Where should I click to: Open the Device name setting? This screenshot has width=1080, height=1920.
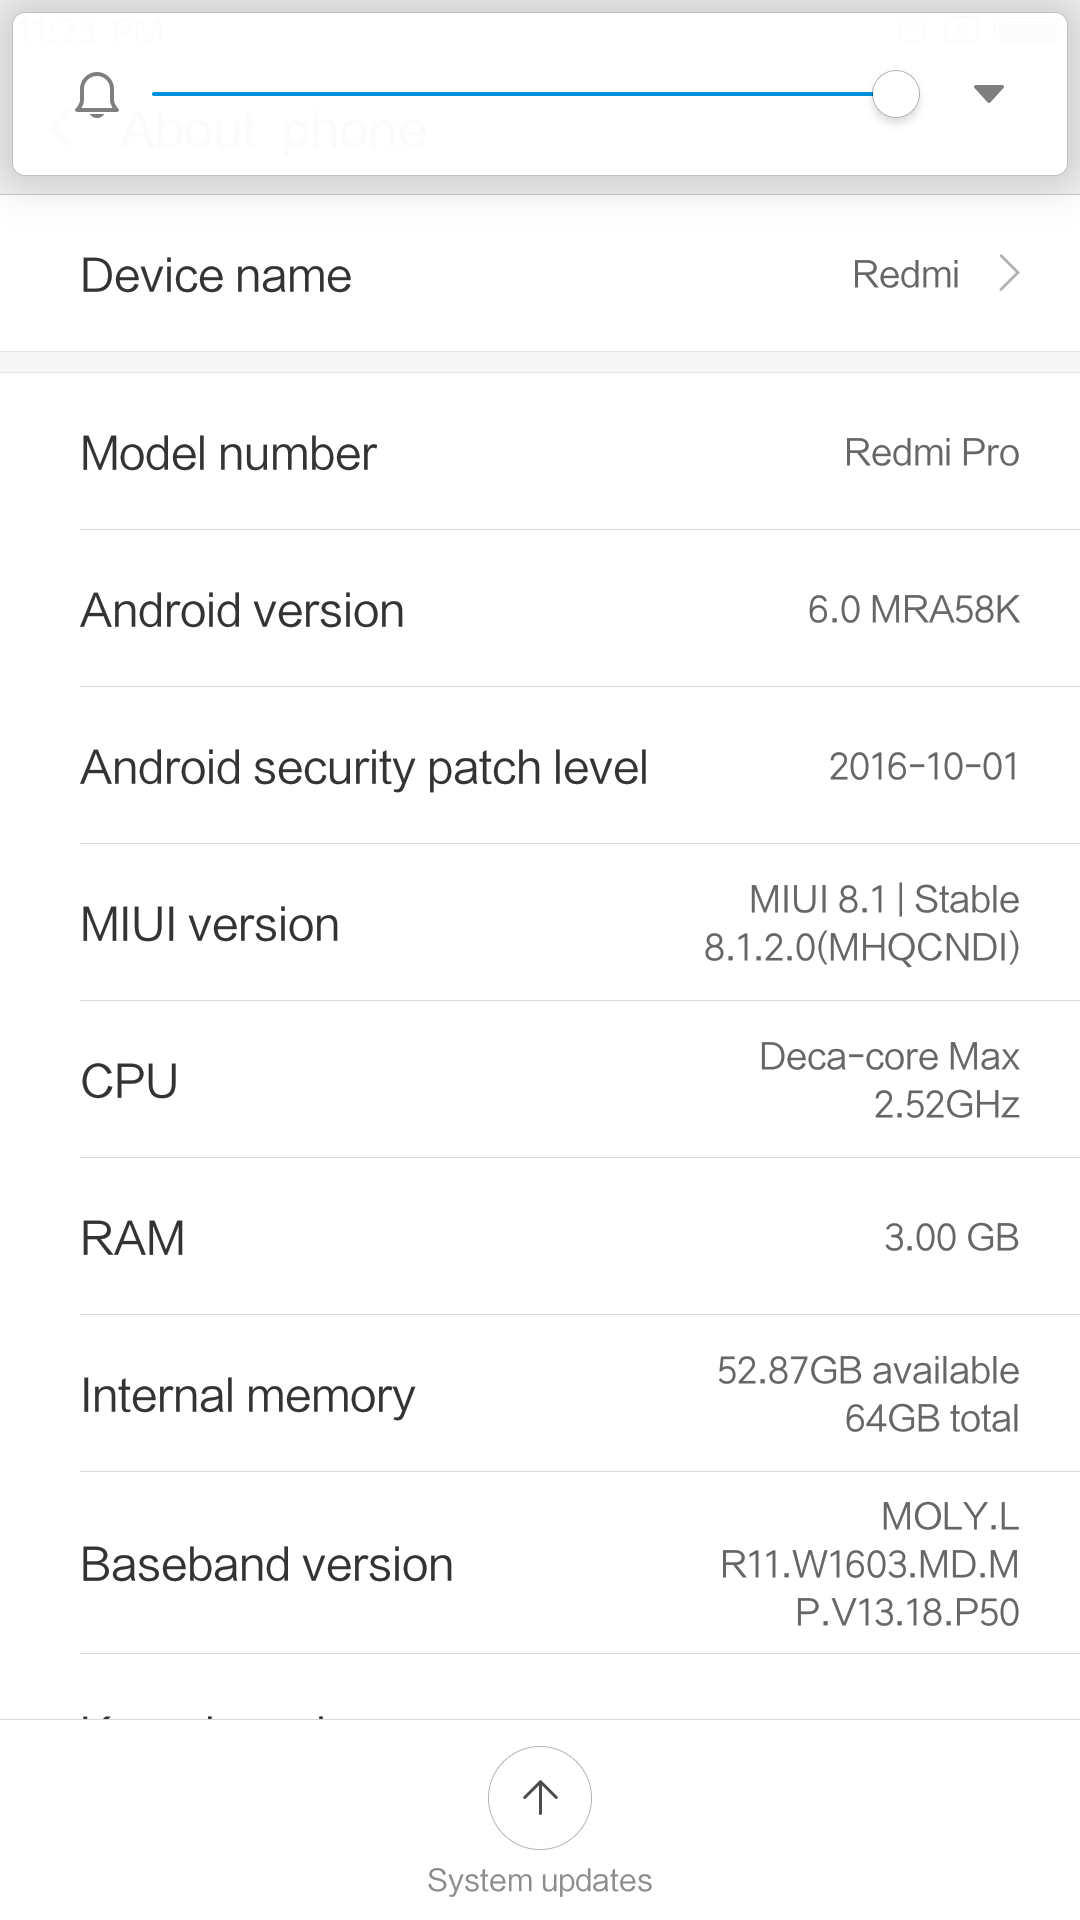tap(216, 276)
